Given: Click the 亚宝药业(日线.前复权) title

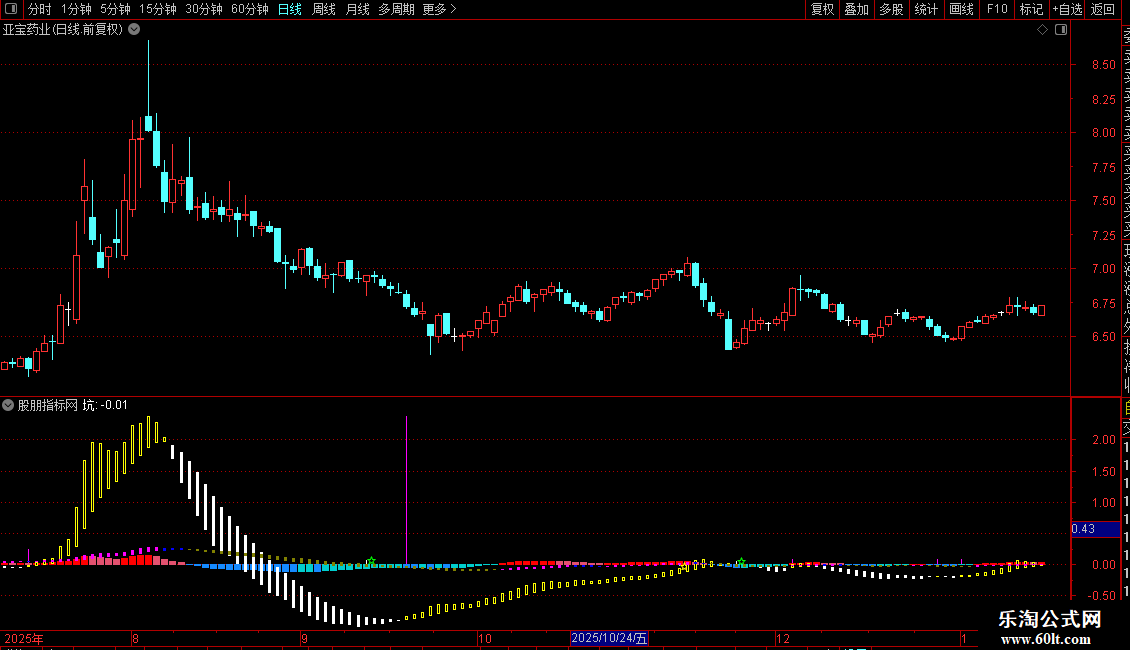Looking at the screenshot, I should coord(63,30).
